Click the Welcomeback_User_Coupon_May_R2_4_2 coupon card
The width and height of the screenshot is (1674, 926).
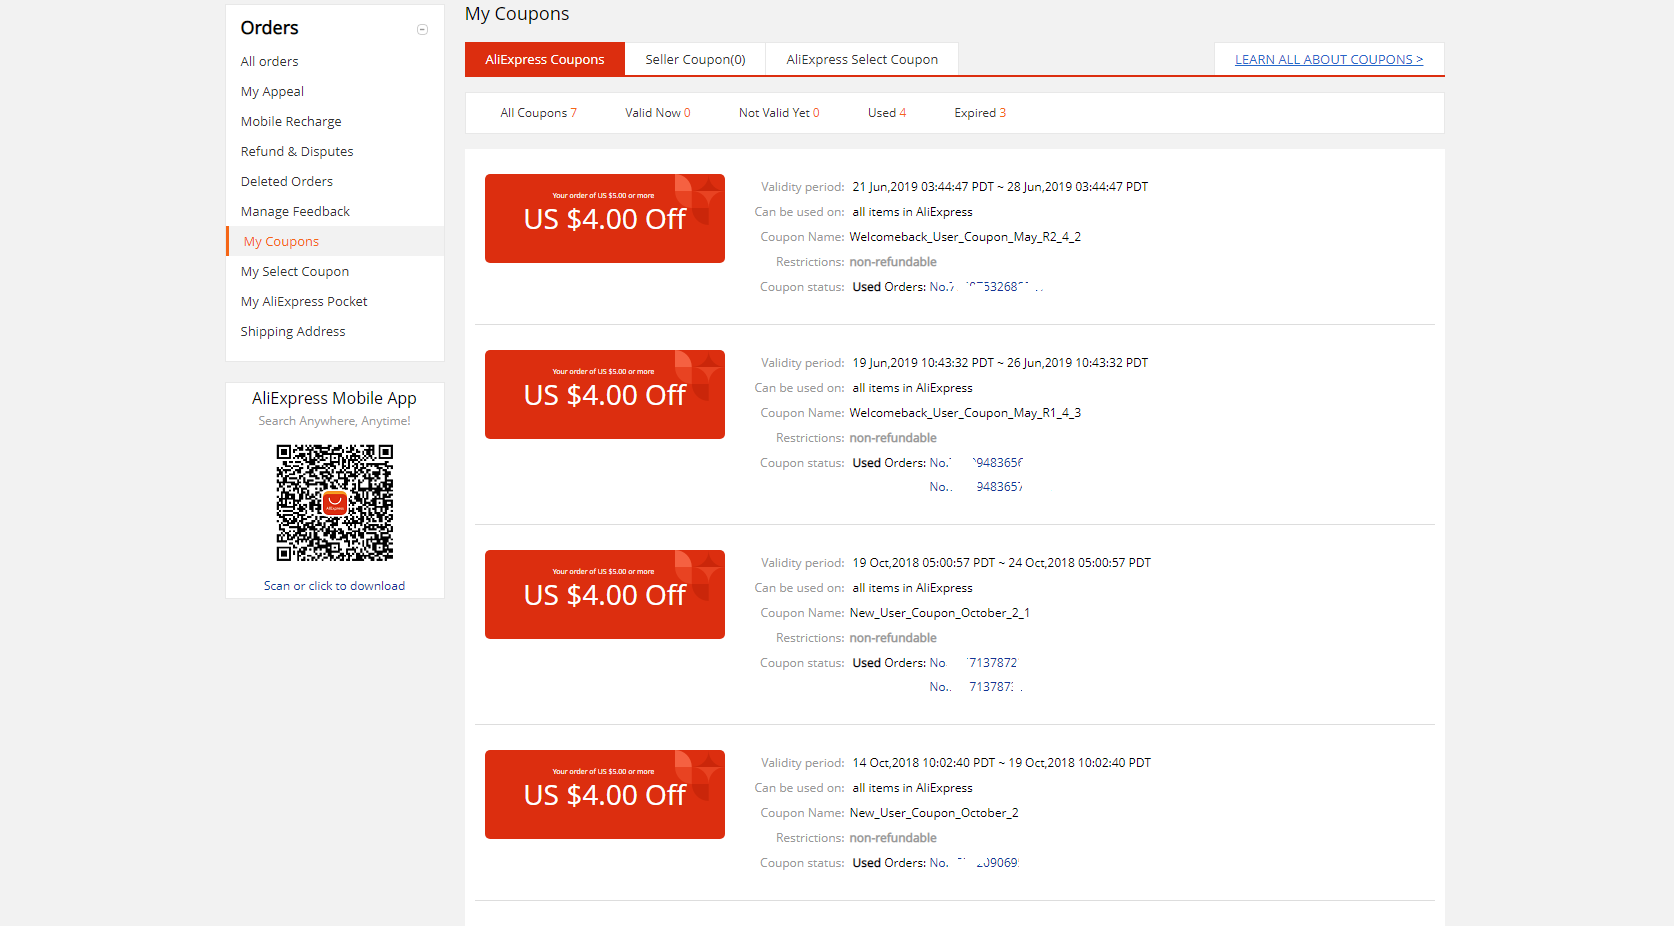[605, 218]
